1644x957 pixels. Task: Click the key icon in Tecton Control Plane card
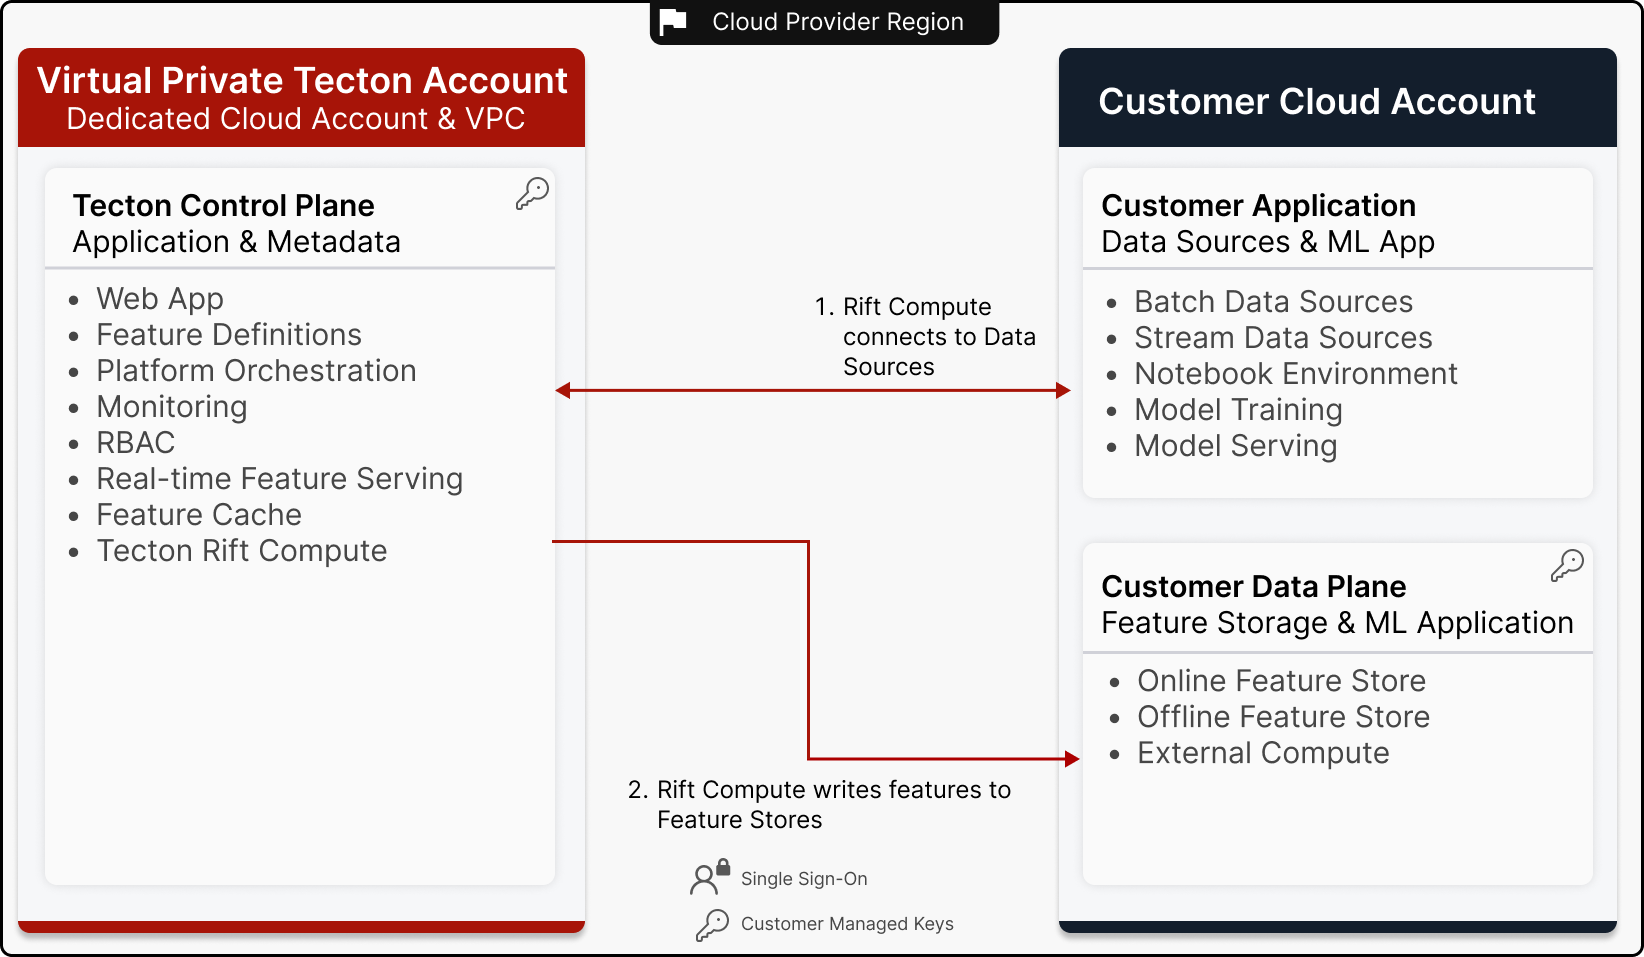[x=532, y=193]
